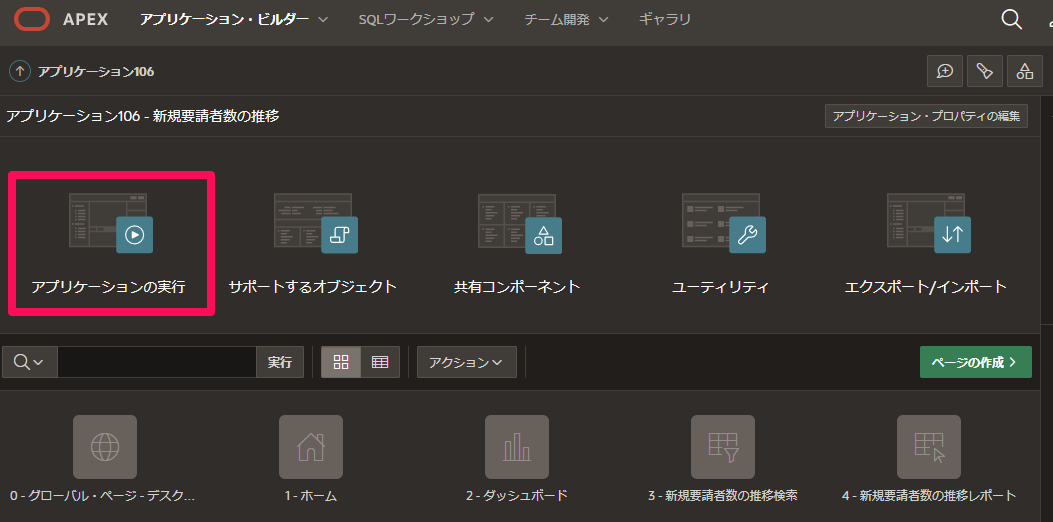The width and height of the screenshot is (1053, 522).
Task: Open page 0 グローバル・ページ globe icon
Action: coord(105,447)
